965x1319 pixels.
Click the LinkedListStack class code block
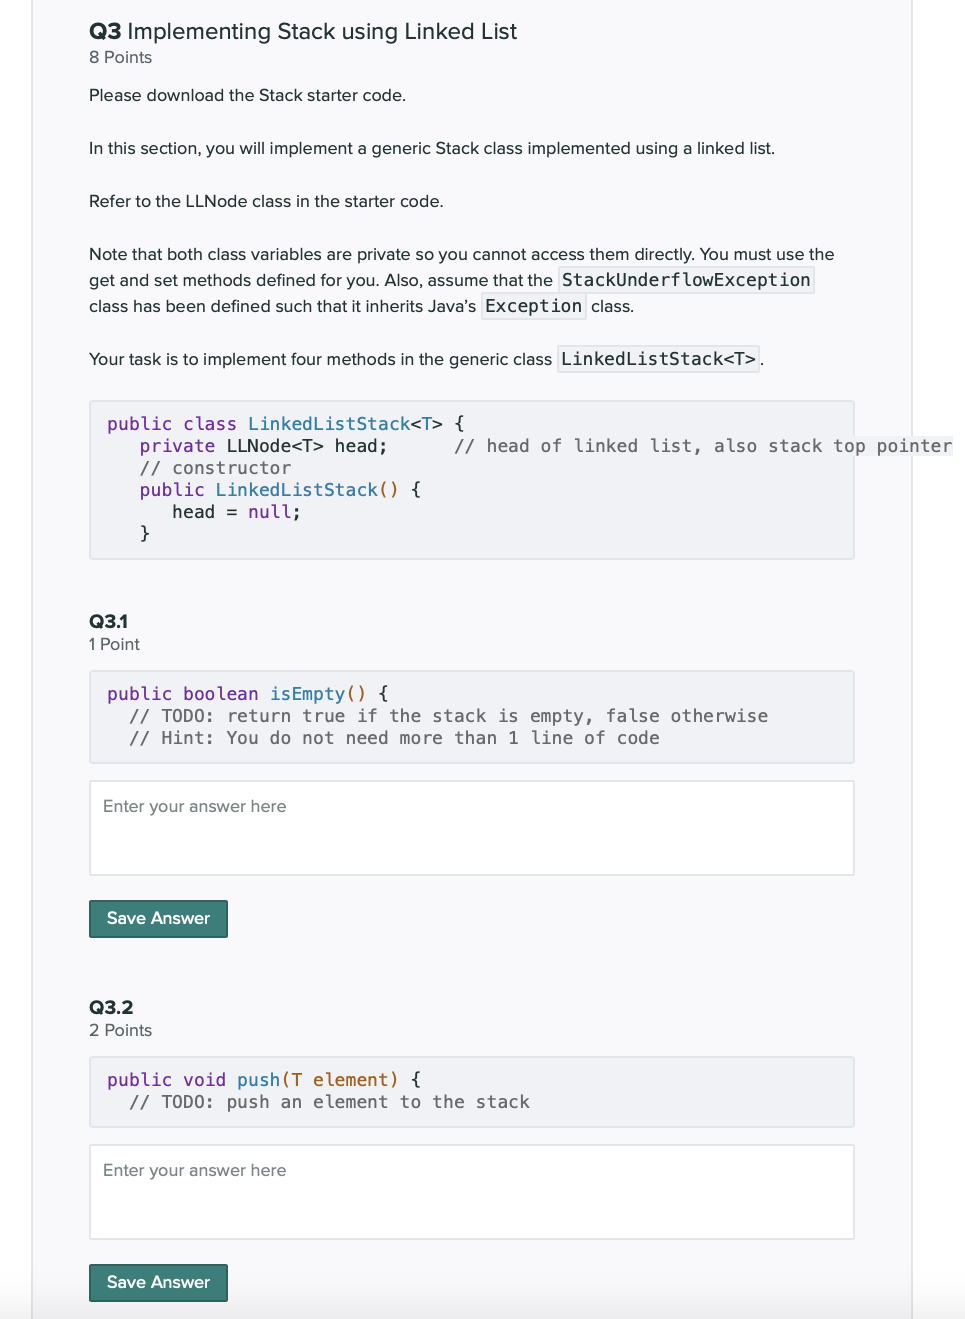pos(472,479)
